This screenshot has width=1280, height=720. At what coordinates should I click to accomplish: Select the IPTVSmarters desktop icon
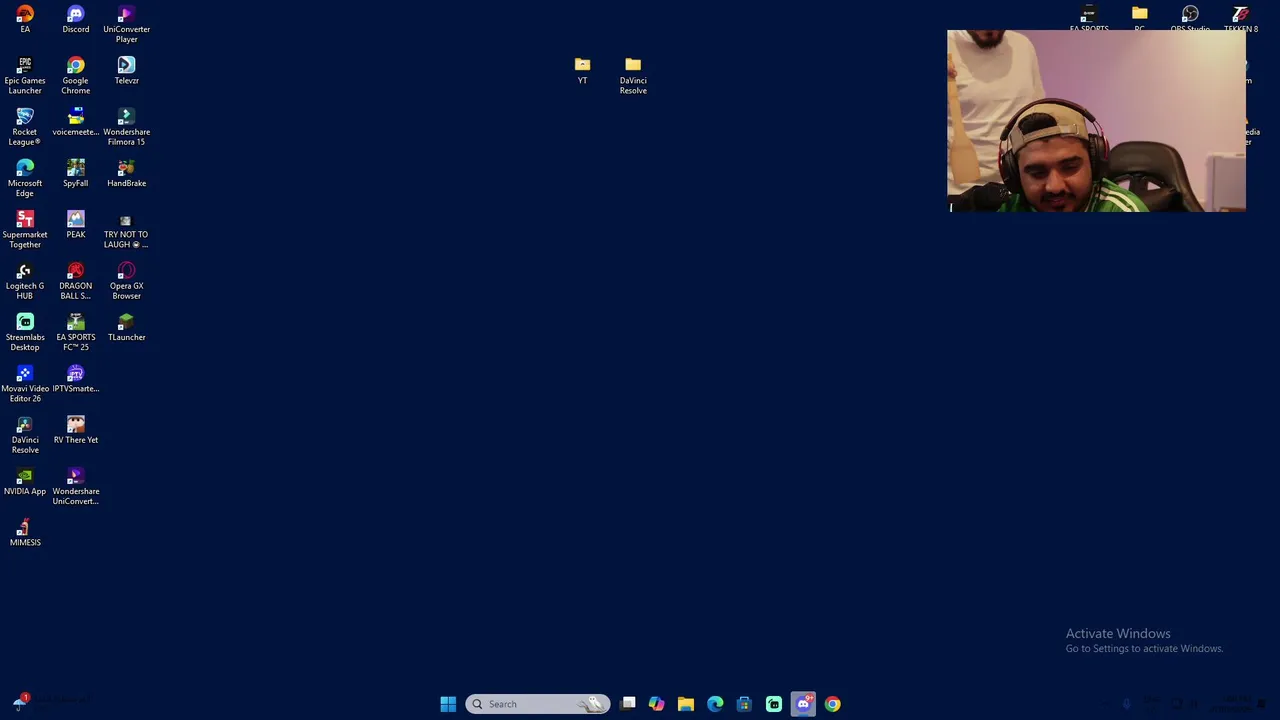tap(75, 378)
